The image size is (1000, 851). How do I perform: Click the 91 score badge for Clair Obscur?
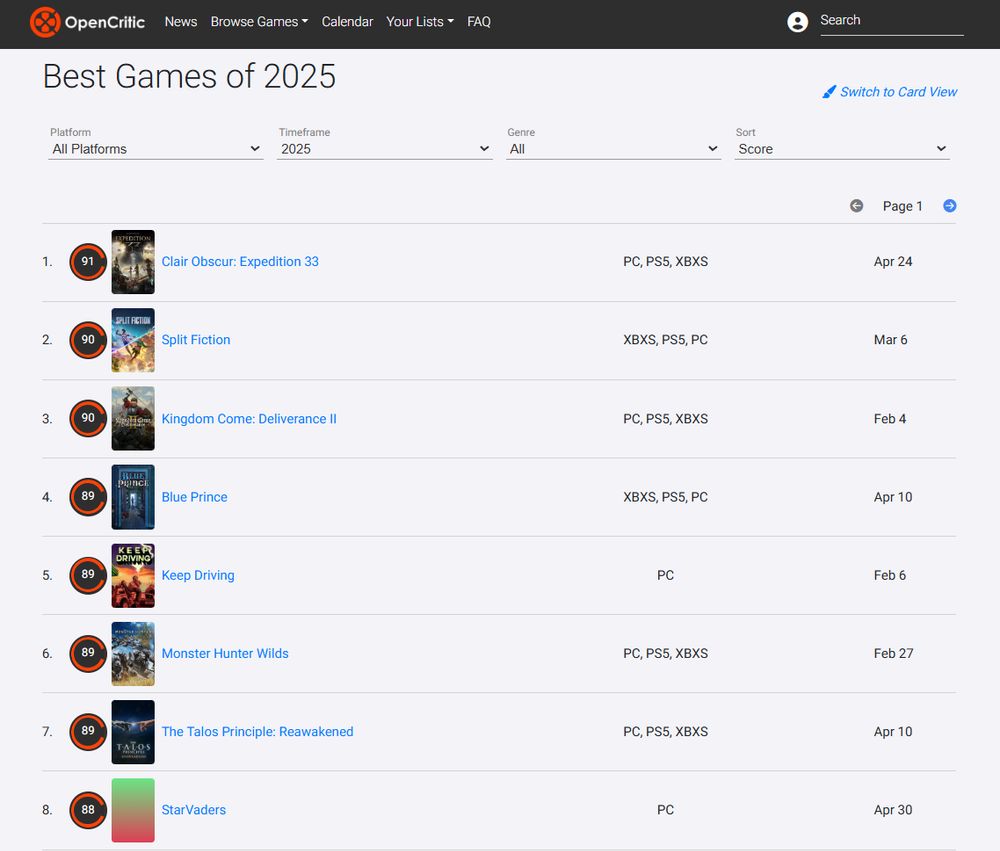[x=88, y=262]
